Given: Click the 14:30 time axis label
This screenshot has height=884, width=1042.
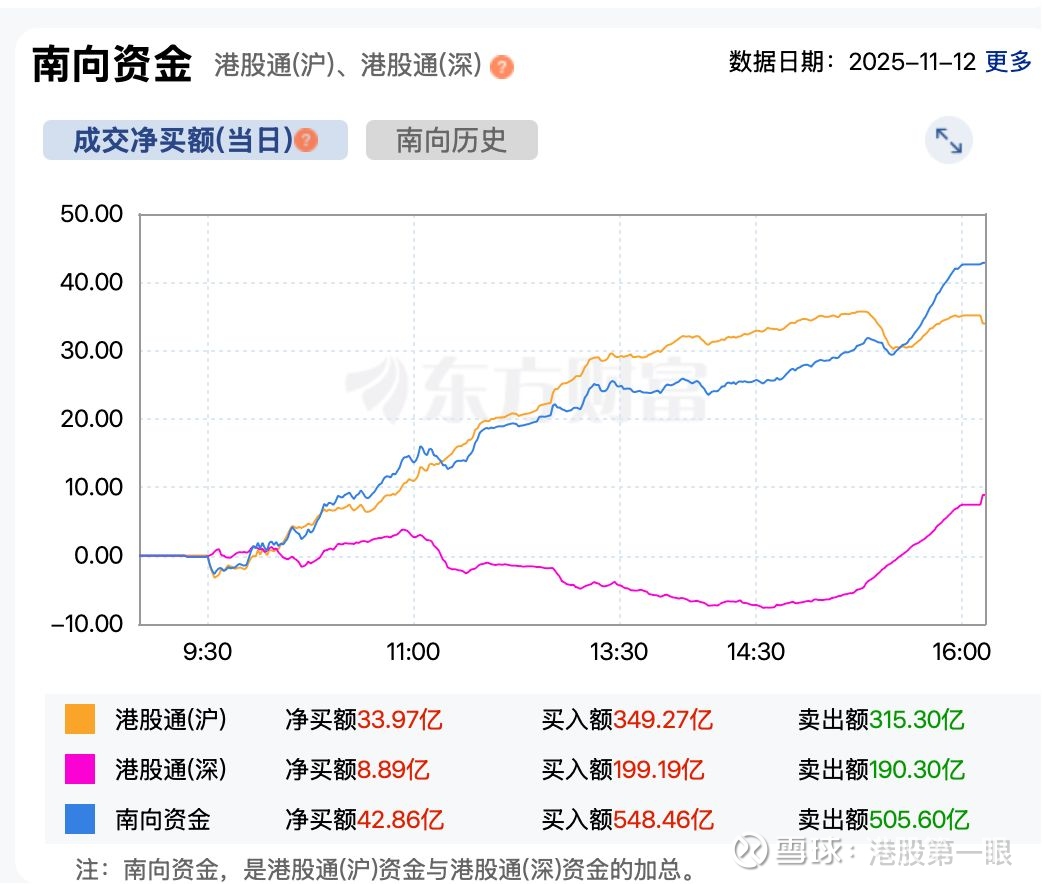Looking at the screenshot, I should pyautogui.click(x=756, y=652).
